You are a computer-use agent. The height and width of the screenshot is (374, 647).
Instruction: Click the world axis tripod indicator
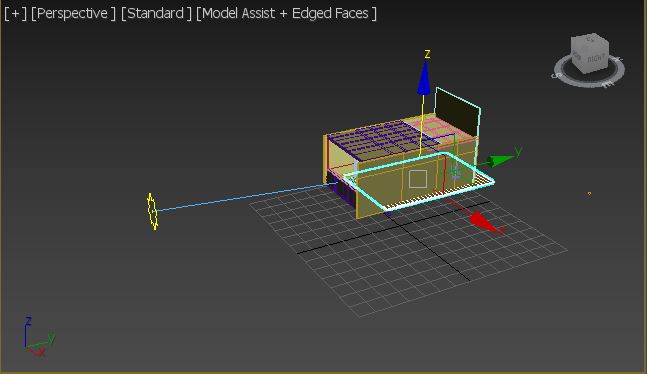point(38,337)
